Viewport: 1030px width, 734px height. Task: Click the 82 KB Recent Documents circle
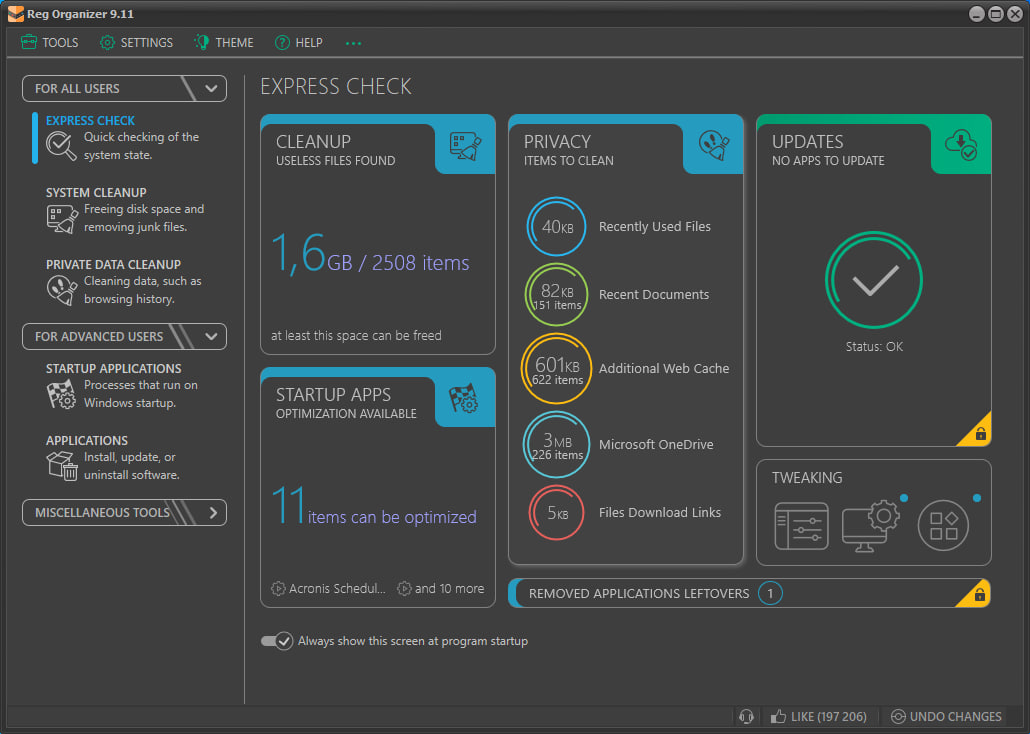point(556,294)
